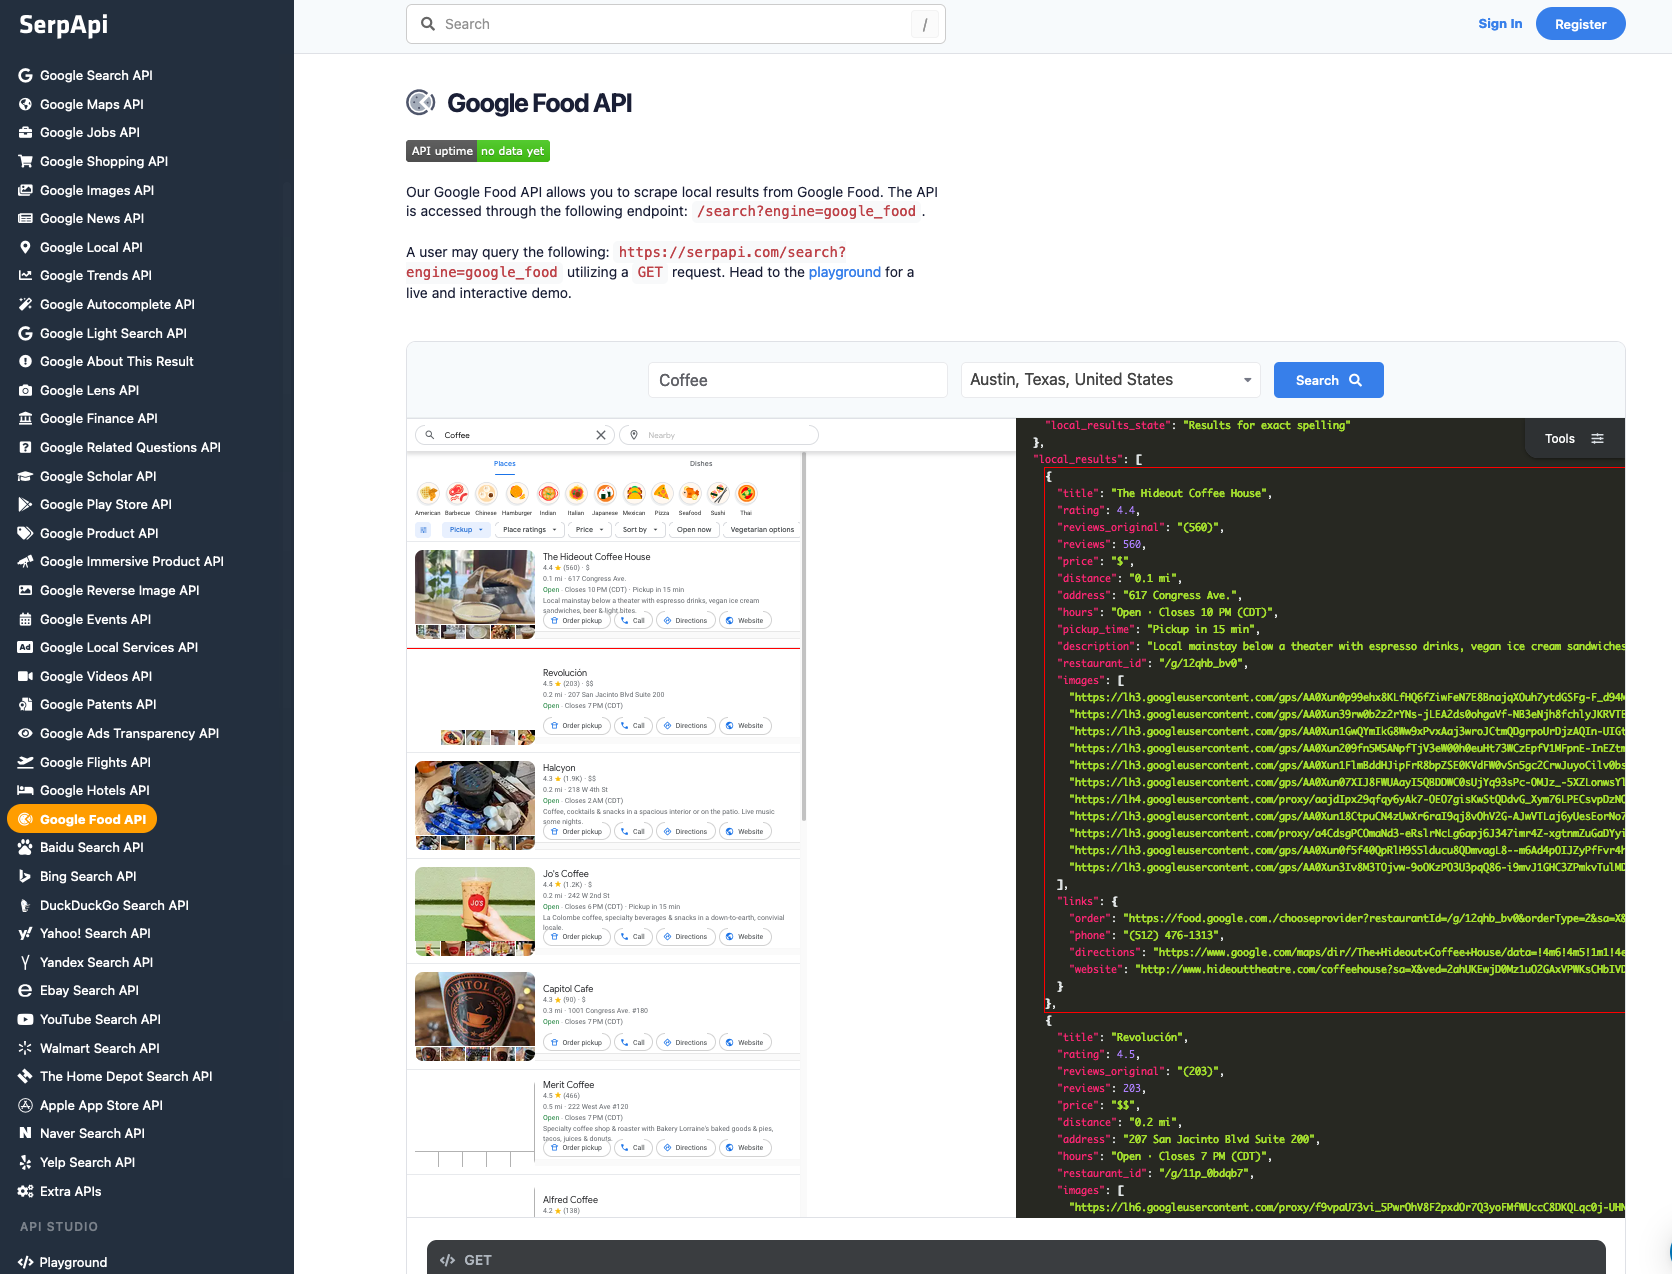Viewport: 1672px width, 1274px height.
Task: Select the Sushi cuisine icon
Action: 718,493
